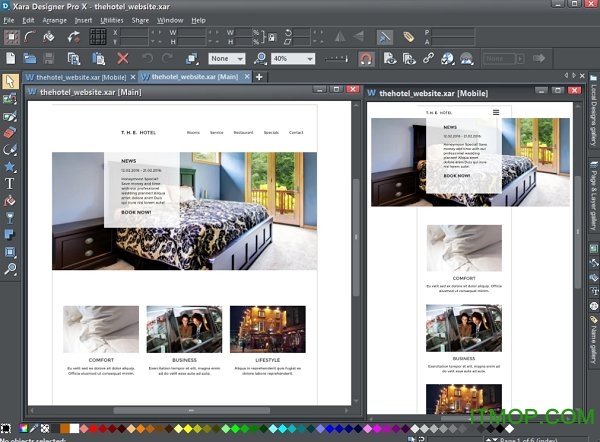
Task: Click the Link chain icon
Action: 428,59
